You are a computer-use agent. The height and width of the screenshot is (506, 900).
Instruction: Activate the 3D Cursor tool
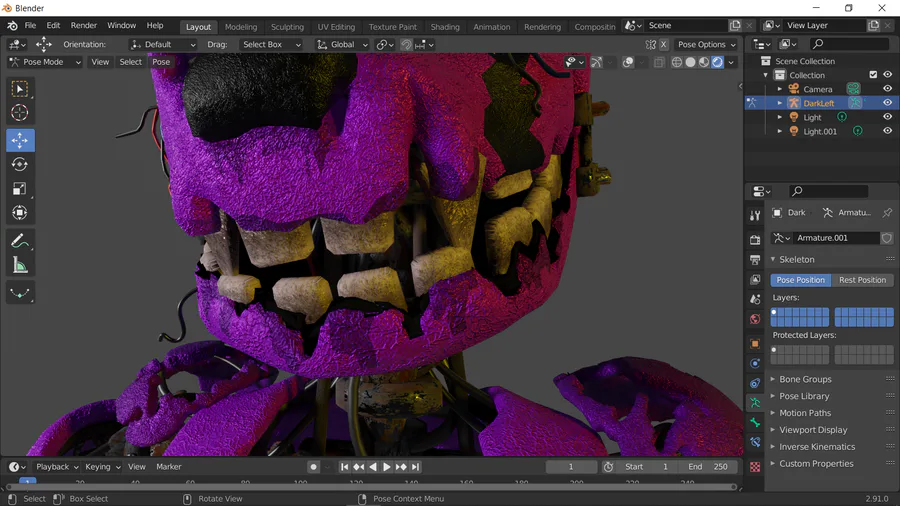20,113
